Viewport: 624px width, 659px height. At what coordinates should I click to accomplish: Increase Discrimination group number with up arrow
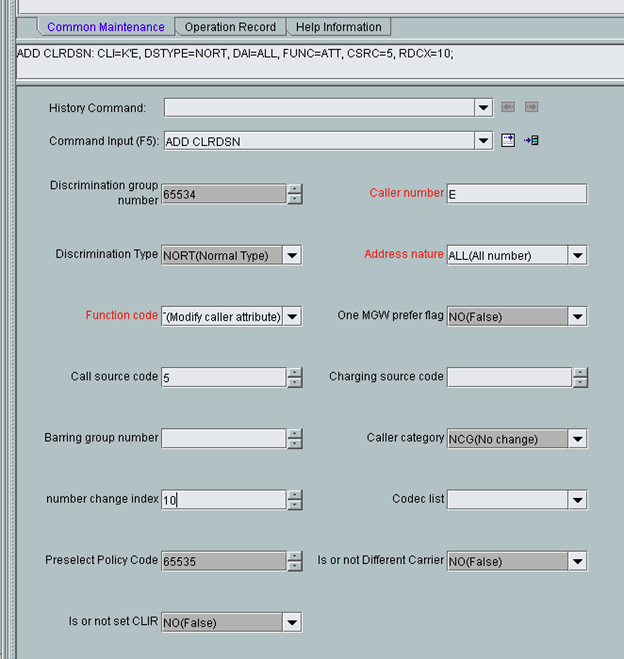pos(295,189)
